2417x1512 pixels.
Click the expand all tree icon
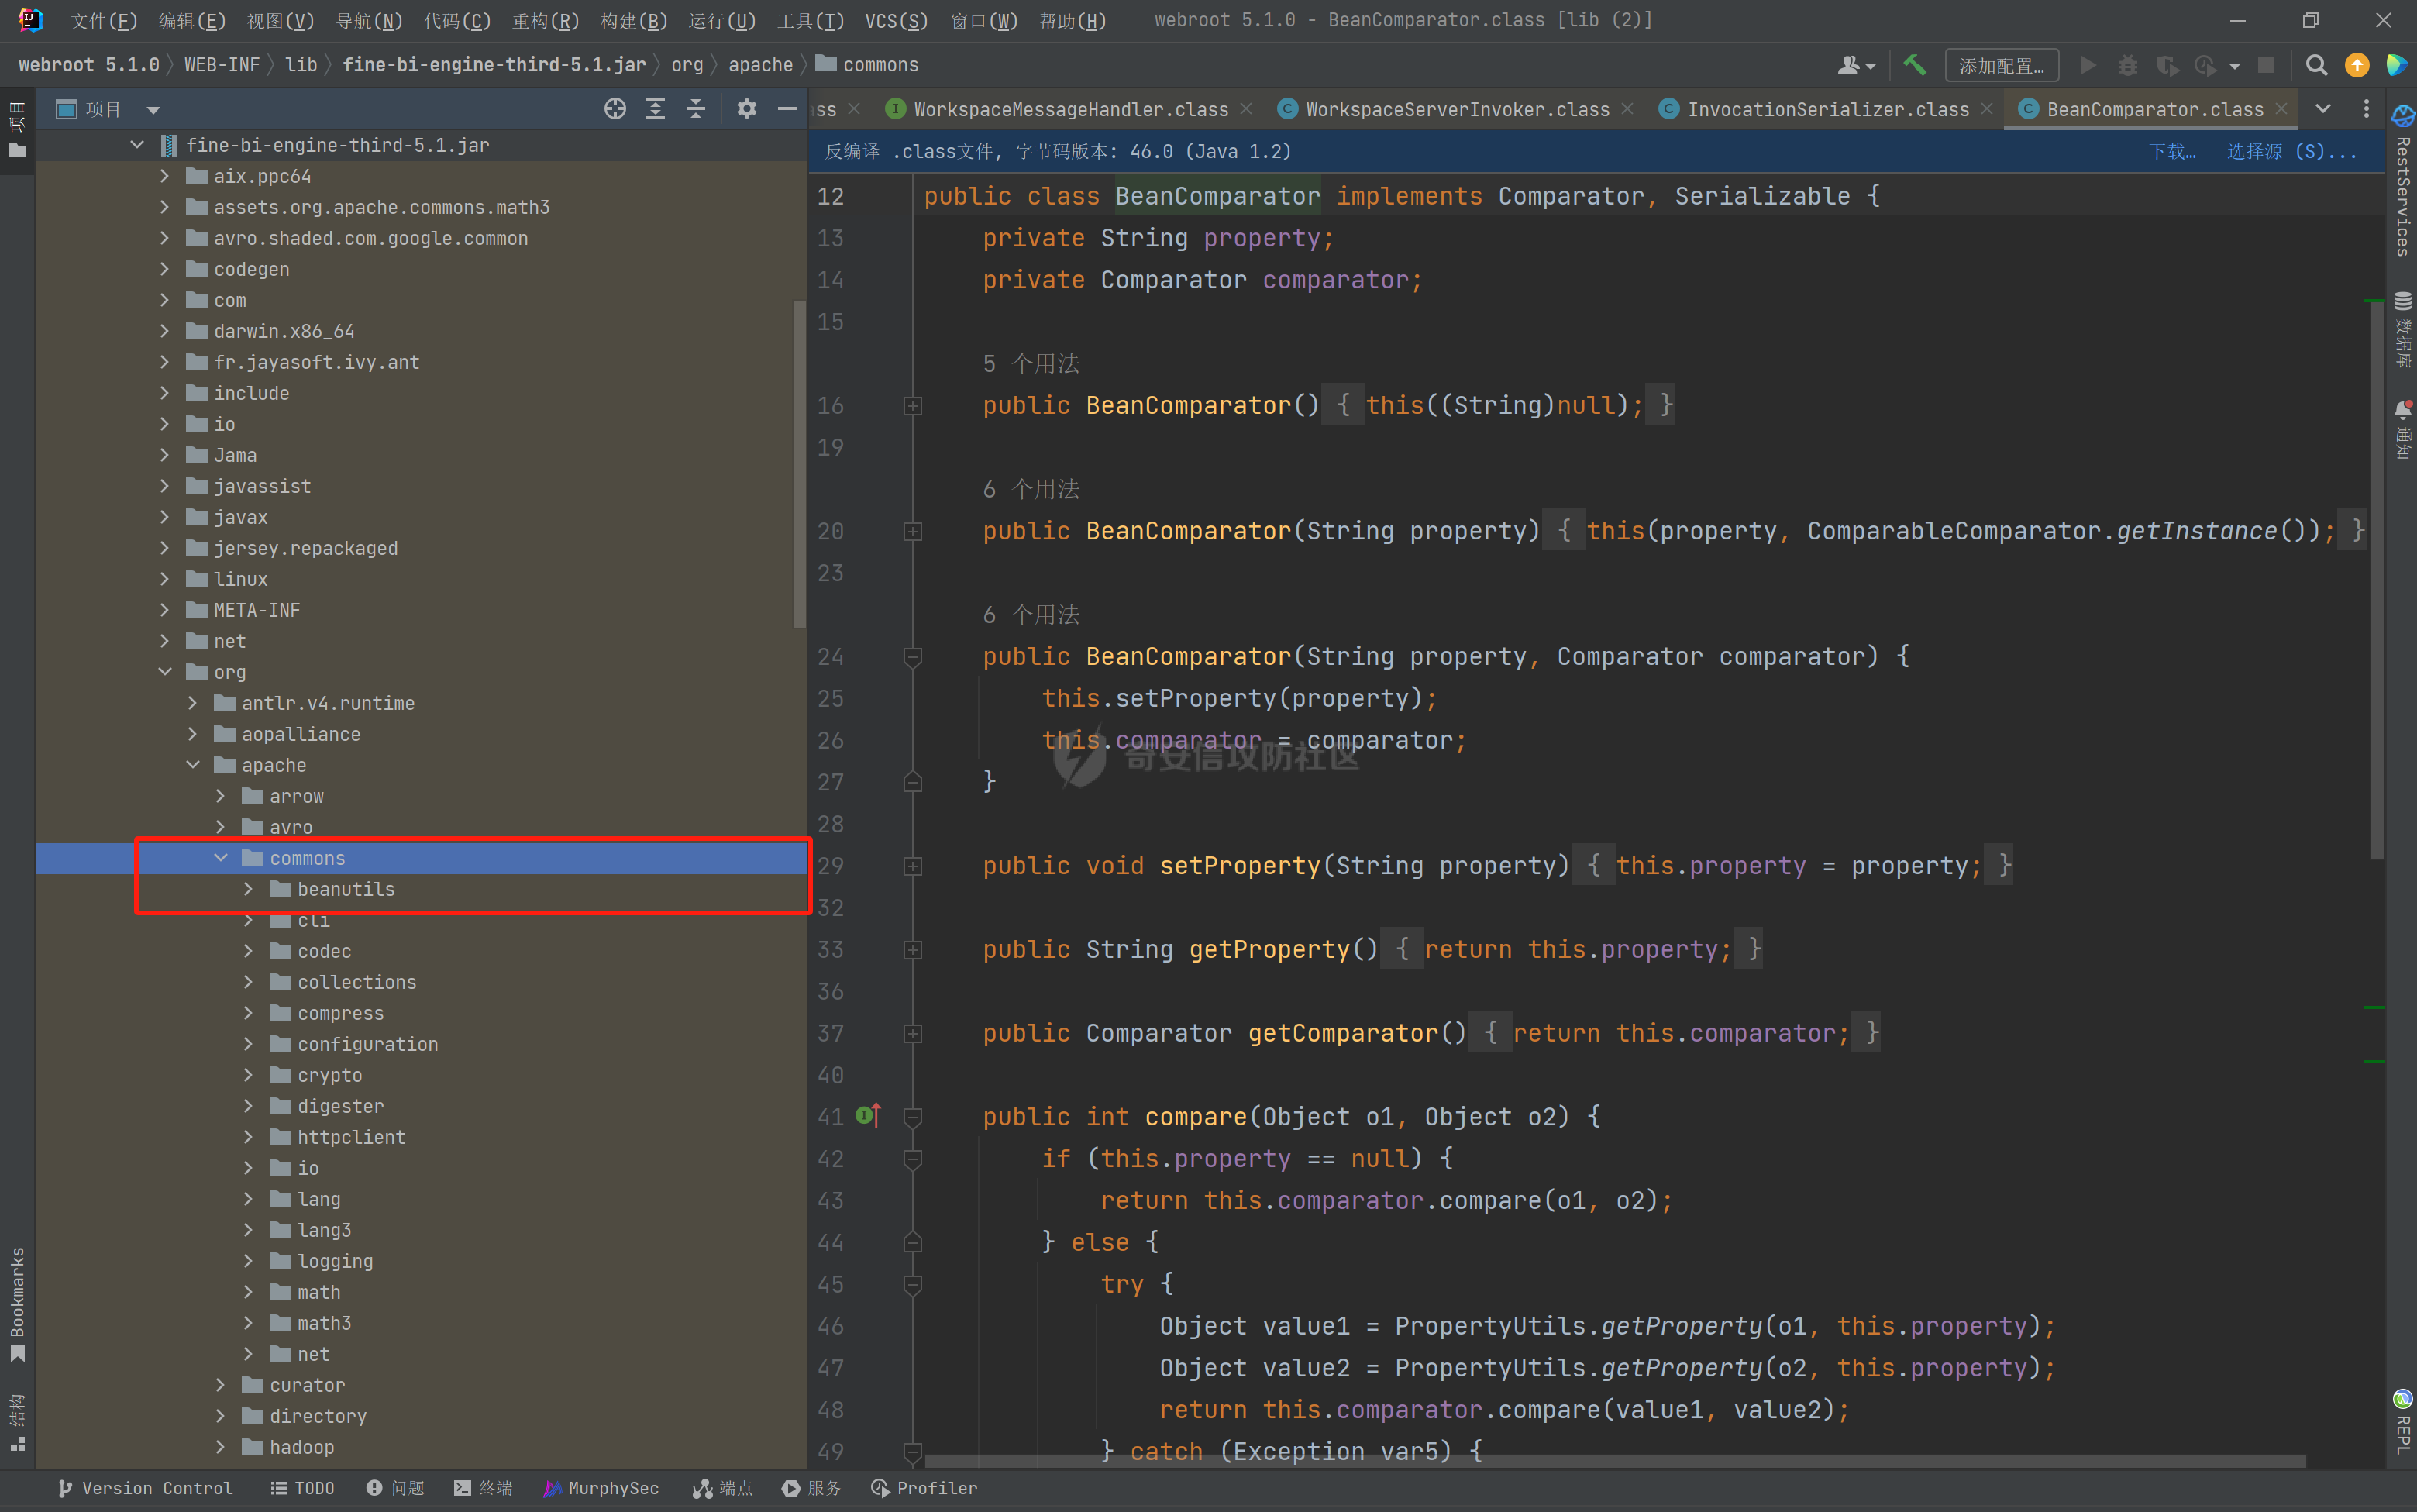pos(655,109)
